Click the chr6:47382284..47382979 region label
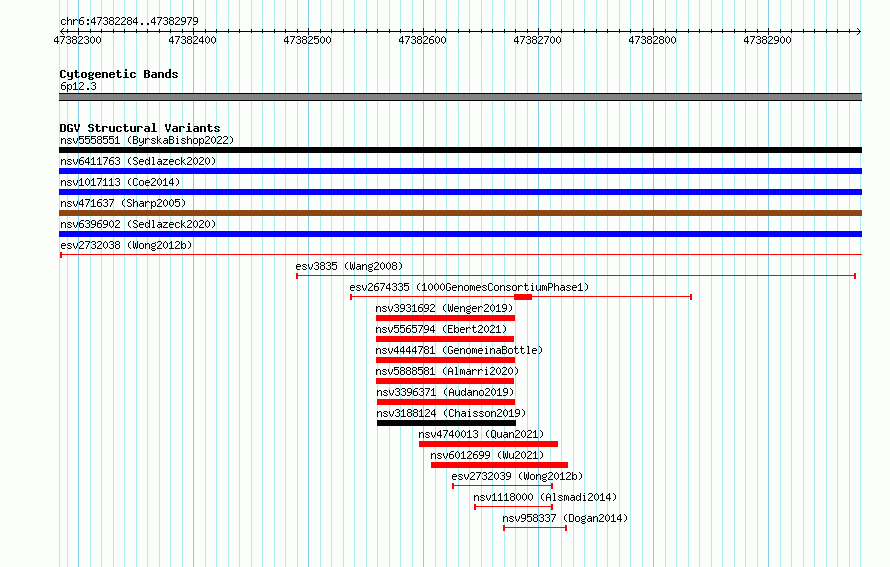This screenshot has height=567, width=890. (129, 22)
